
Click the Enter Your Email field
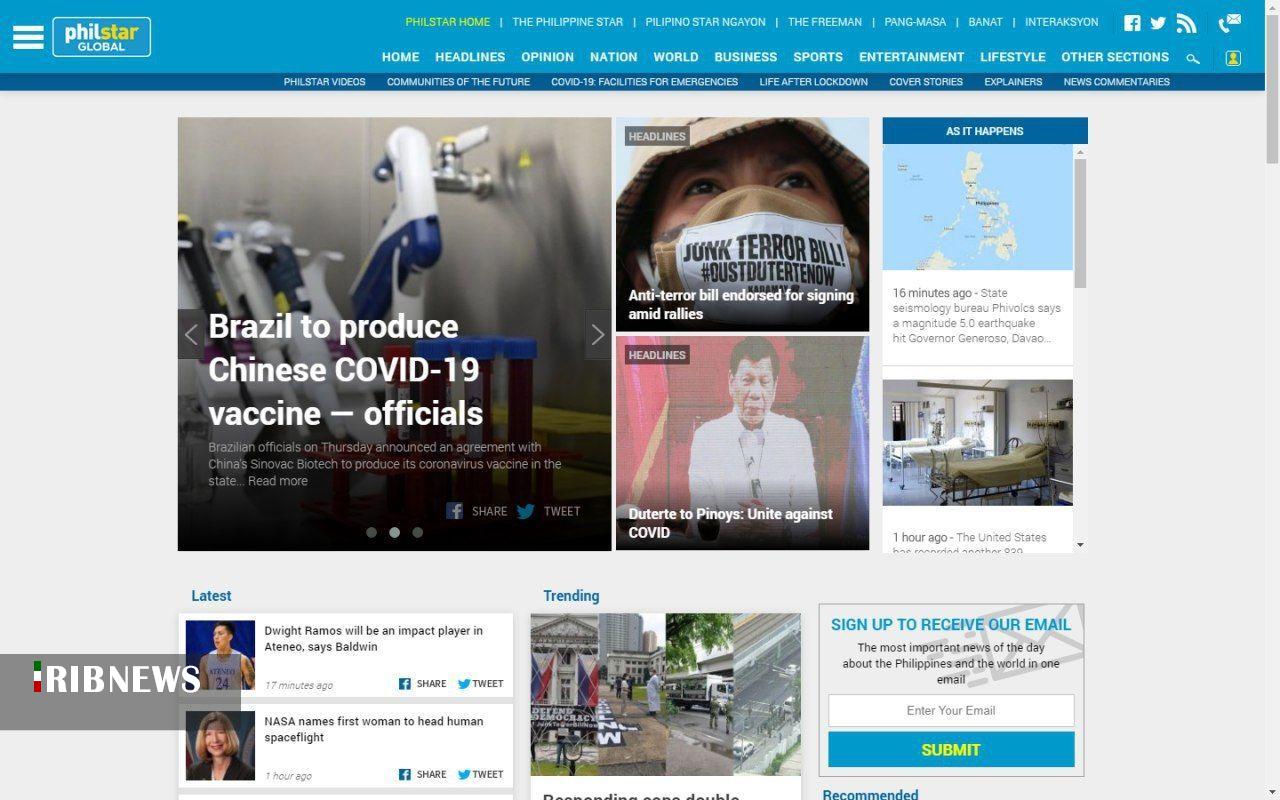(950, 710)
